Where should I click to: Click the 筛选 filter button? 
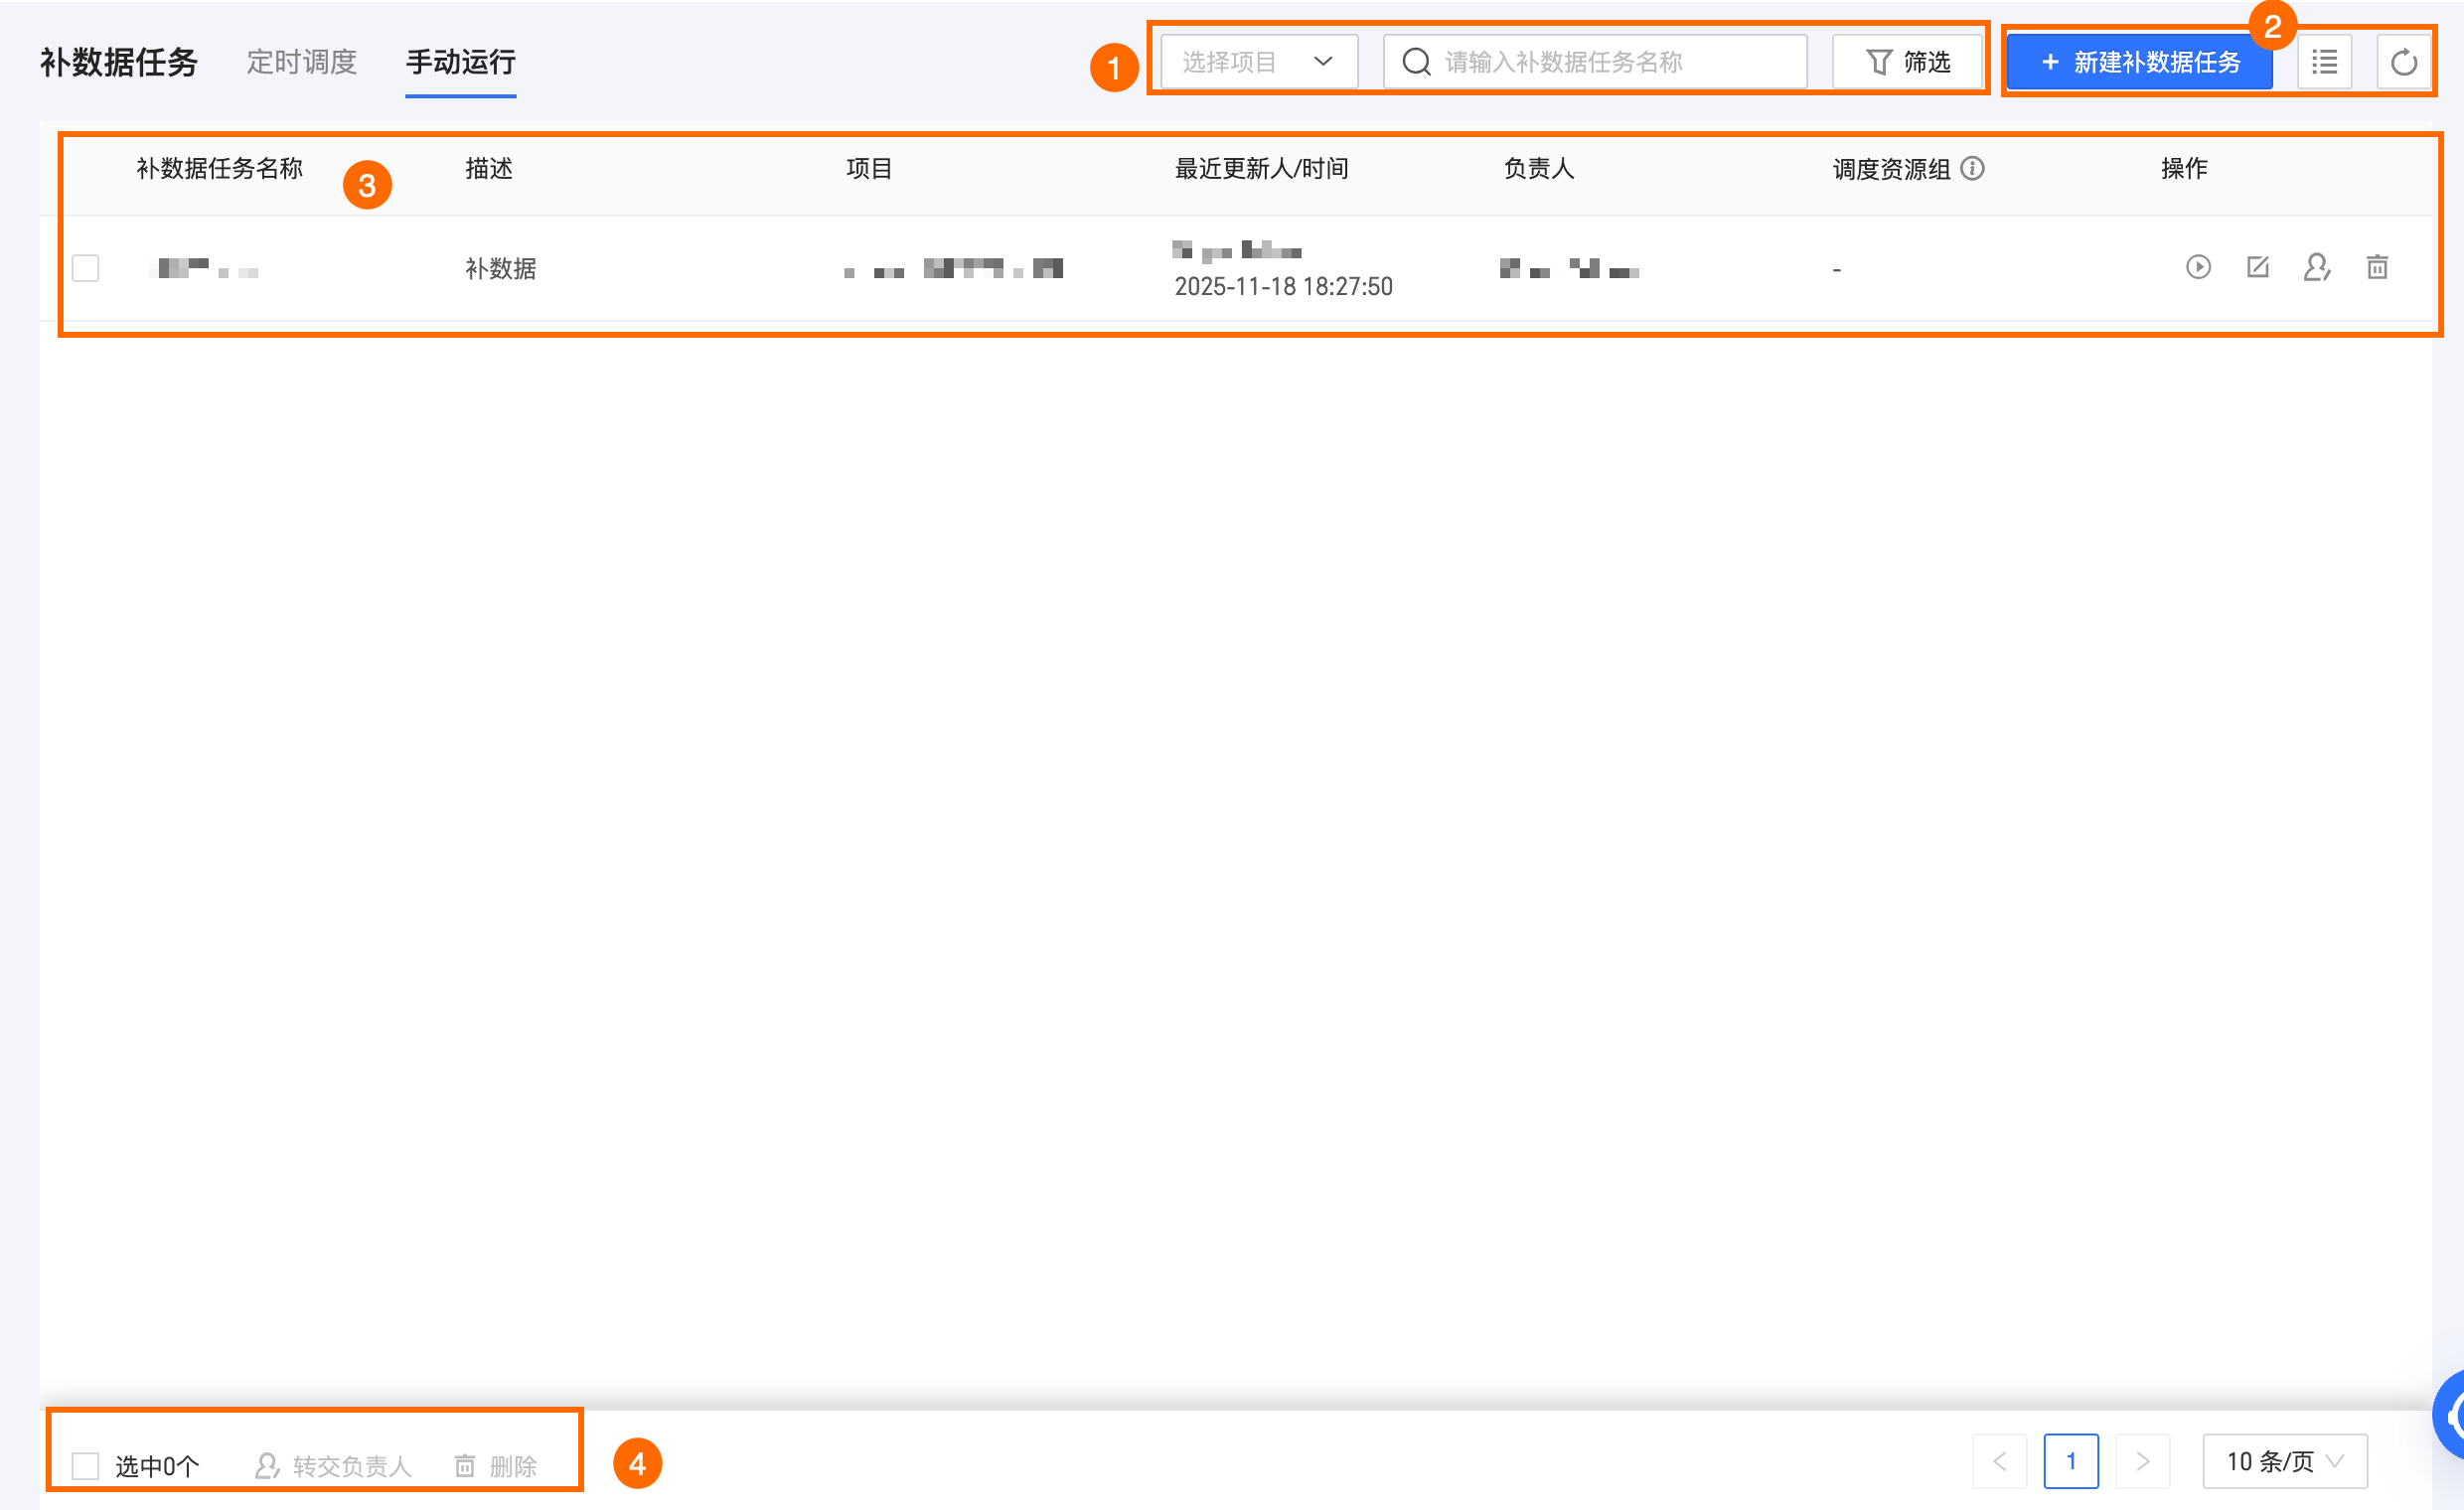[1907, 62]
